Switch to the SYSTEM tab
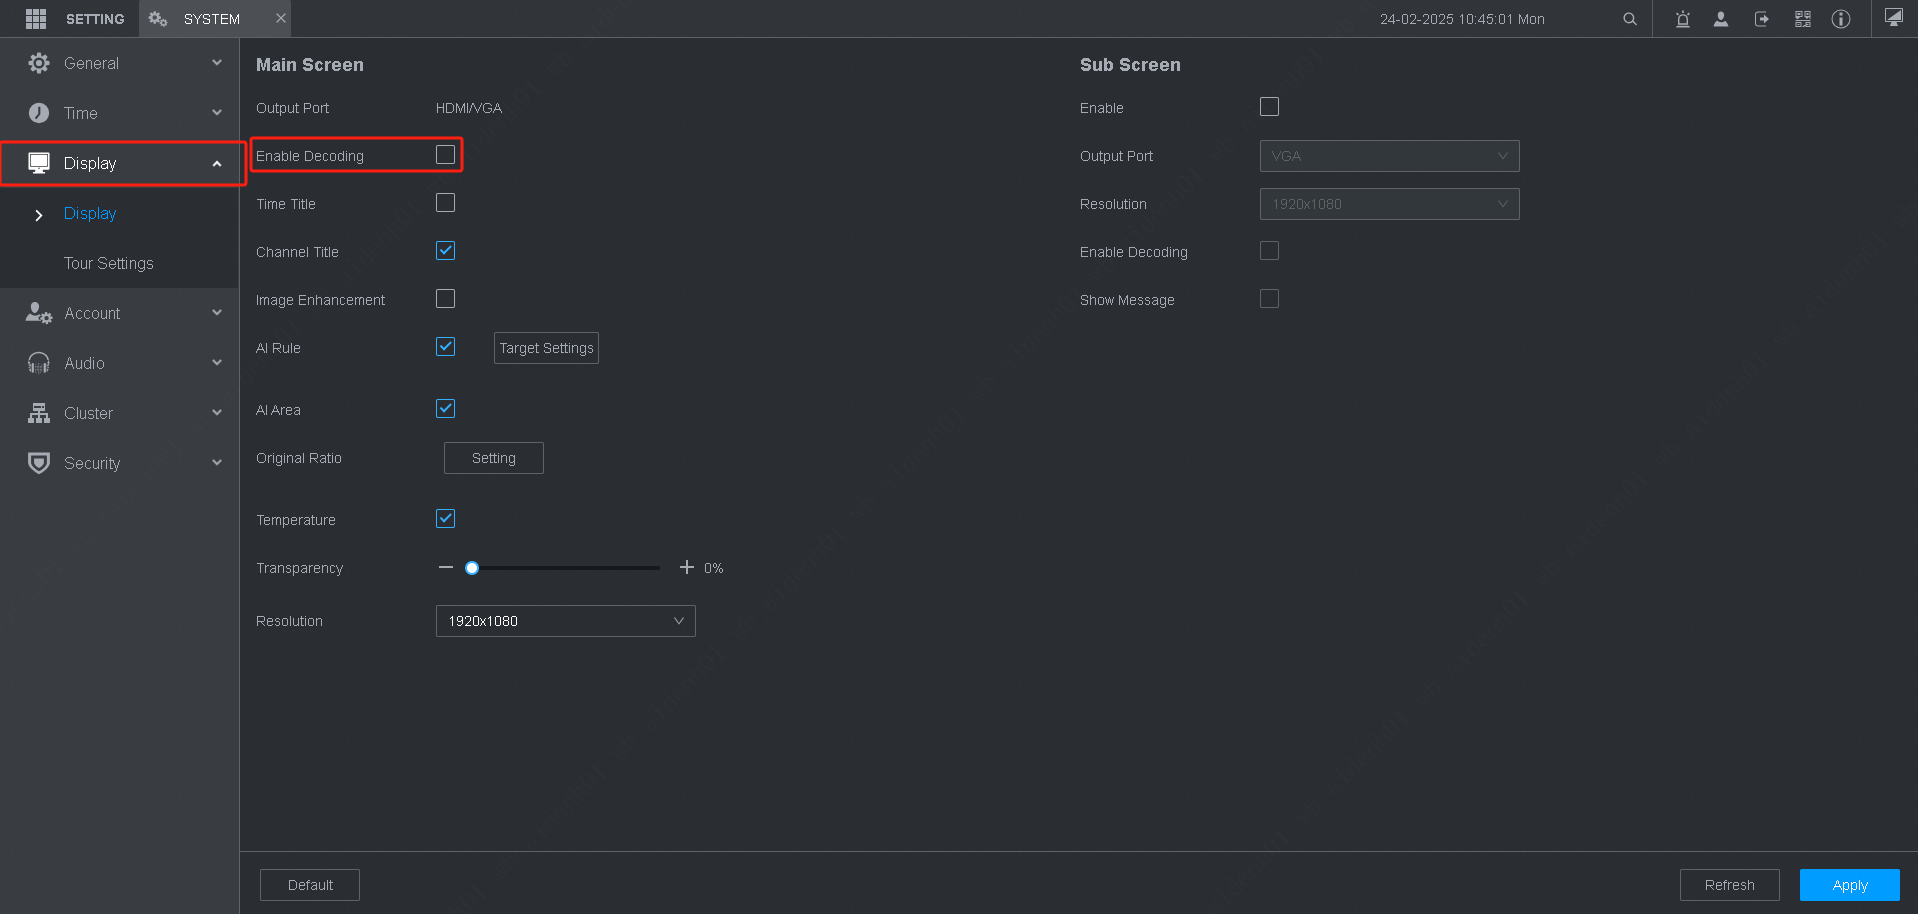This screenshot has width=1918, height=914. click(211, 19)
